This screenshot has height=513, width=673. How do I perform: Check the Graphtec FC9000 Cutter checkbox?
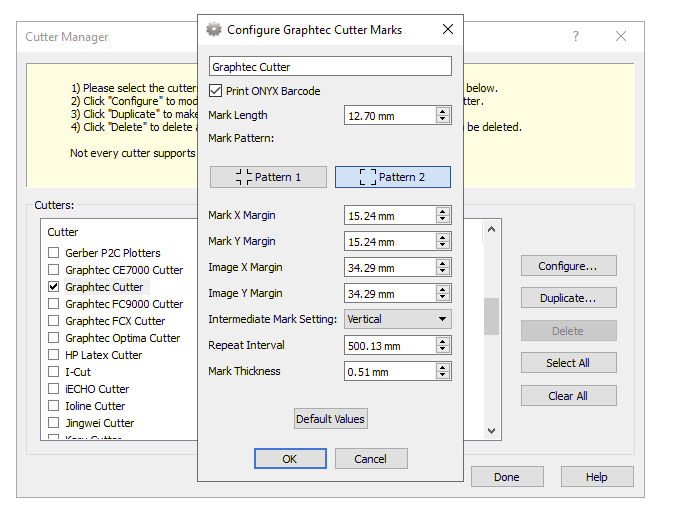point(54,304)
